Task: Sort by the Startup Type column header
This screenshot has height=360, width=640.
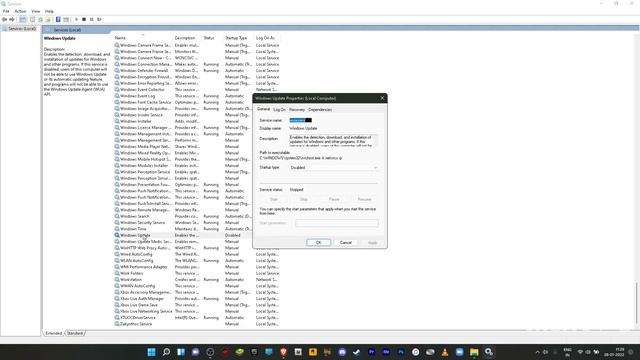Action: [238, 38]
